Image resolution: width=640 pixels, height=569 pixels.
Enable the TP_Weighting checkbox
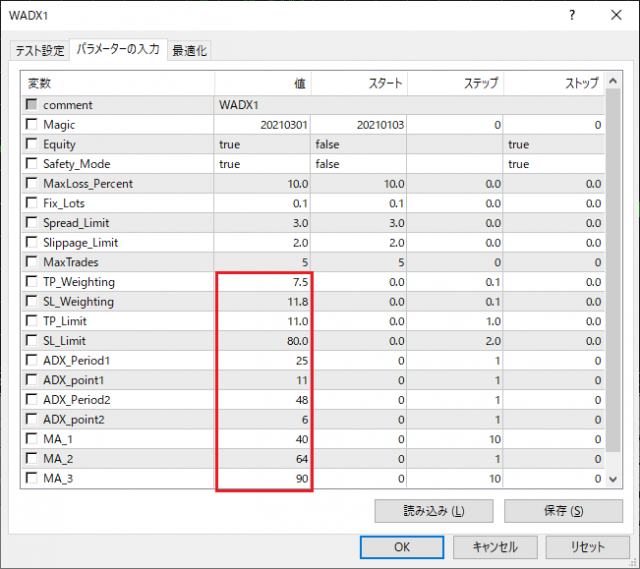(x=31, y=281)
